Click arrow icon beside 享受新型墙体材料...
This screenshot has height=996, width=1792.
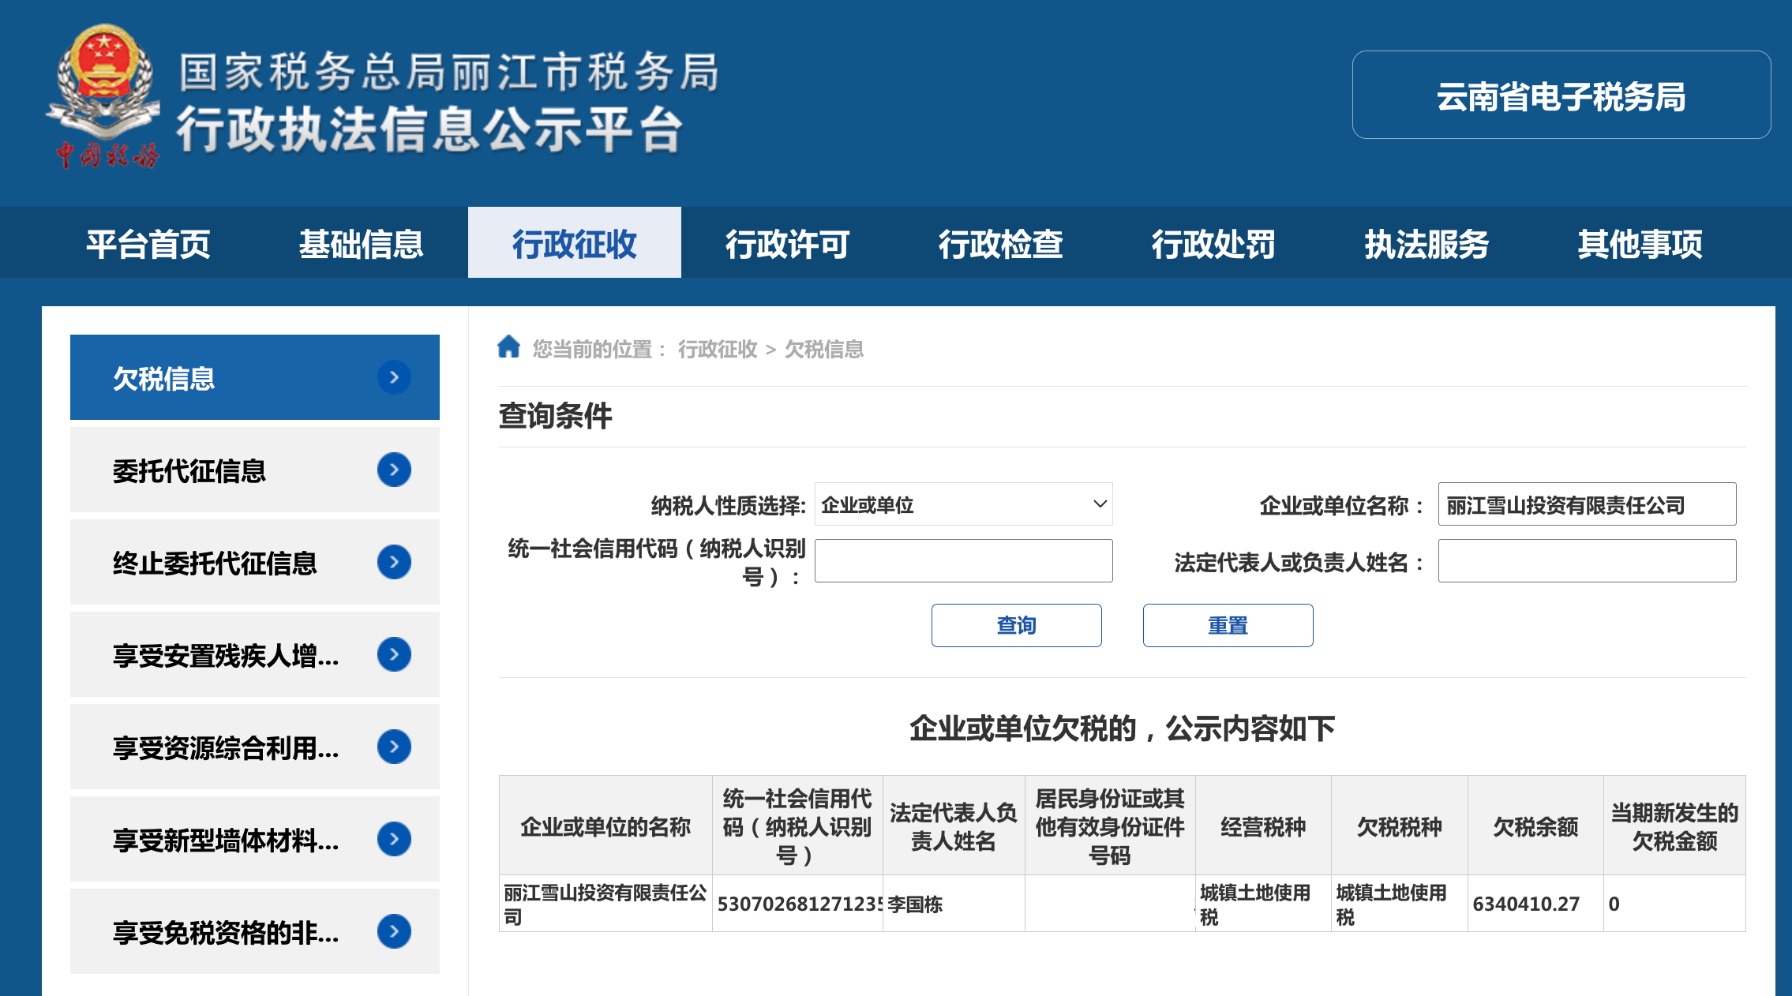(394, 839)
